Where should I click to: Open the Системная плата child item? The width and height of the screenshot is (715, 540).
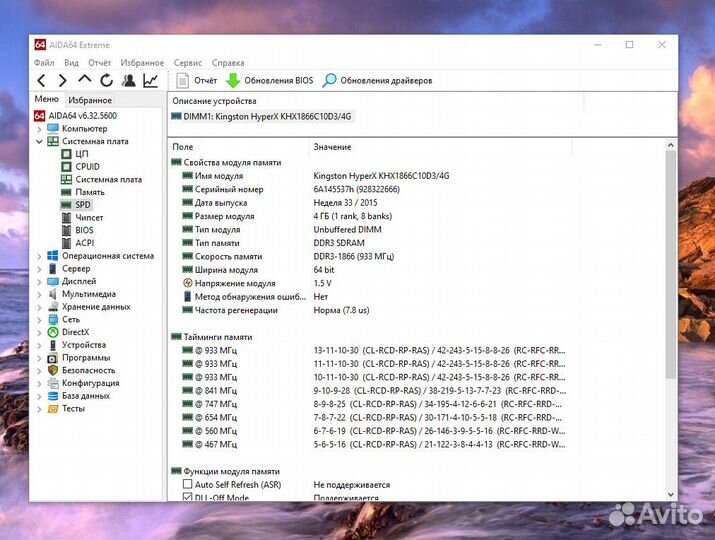109,179
